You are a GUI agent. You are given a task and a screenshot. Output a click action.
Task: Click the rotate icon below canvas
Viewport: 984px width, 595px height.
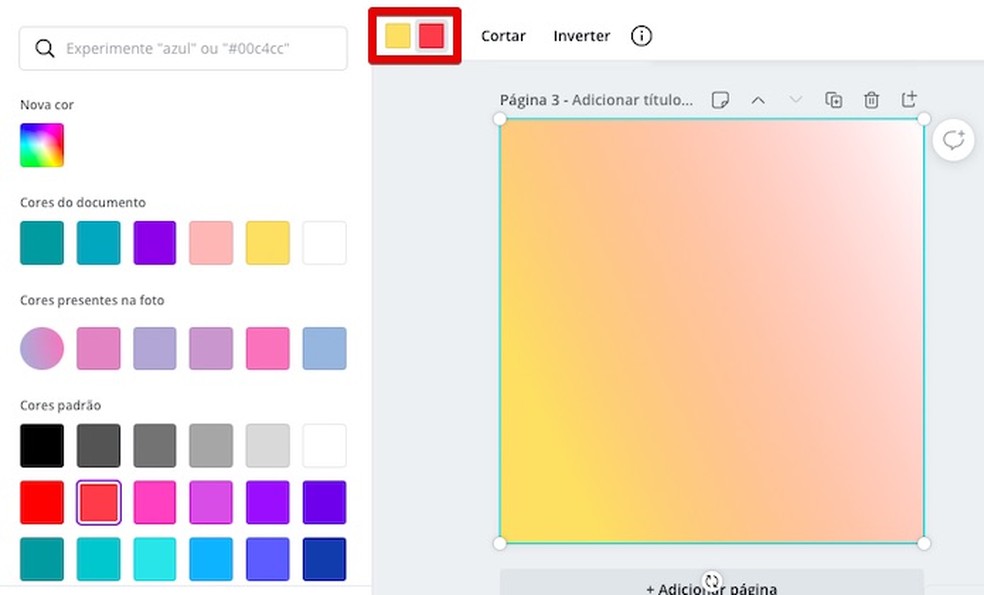[712, 581]
